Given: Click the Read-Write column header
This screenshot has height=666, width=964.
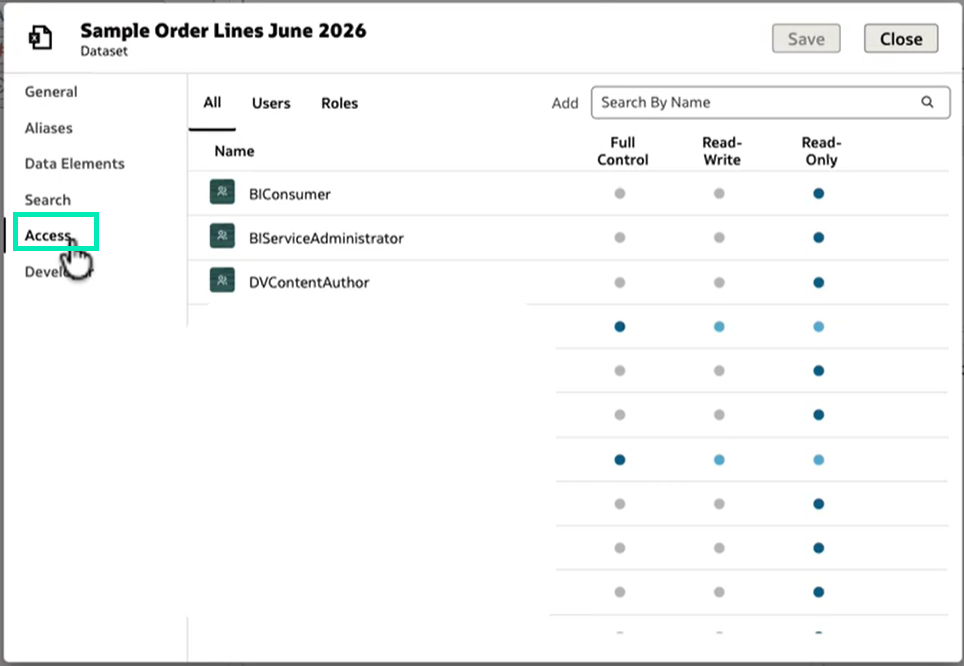Looking at the screenshot, I should (722, 151).
